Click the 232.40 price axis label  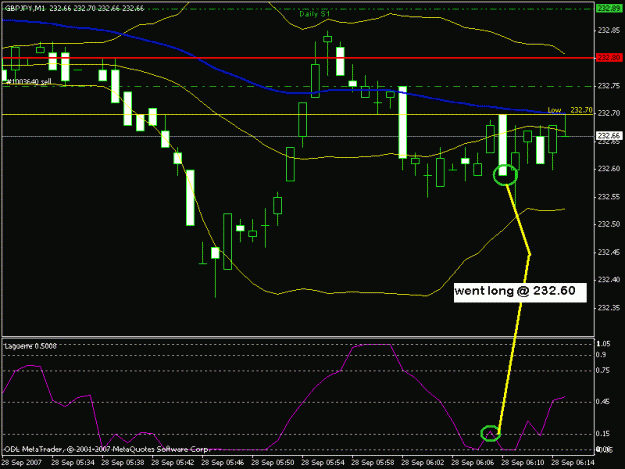pos(609,280)
